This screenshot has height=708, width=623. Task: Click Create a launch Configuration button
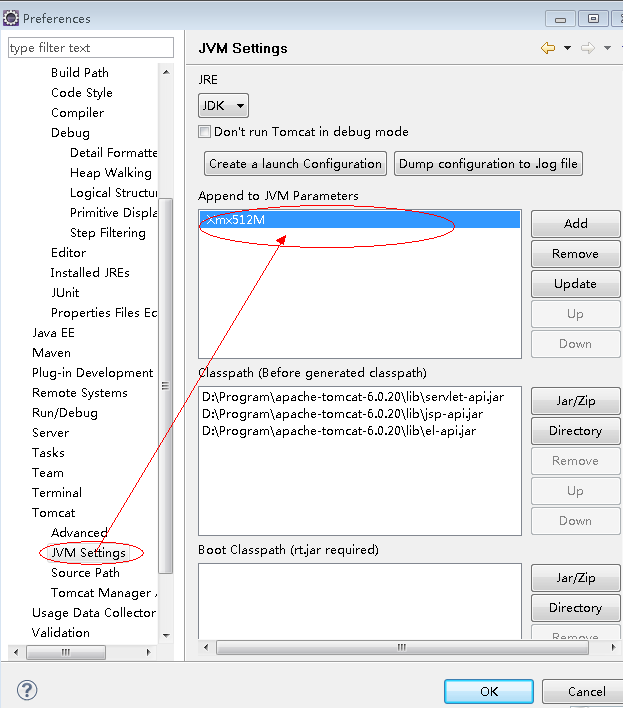point(295,163)
